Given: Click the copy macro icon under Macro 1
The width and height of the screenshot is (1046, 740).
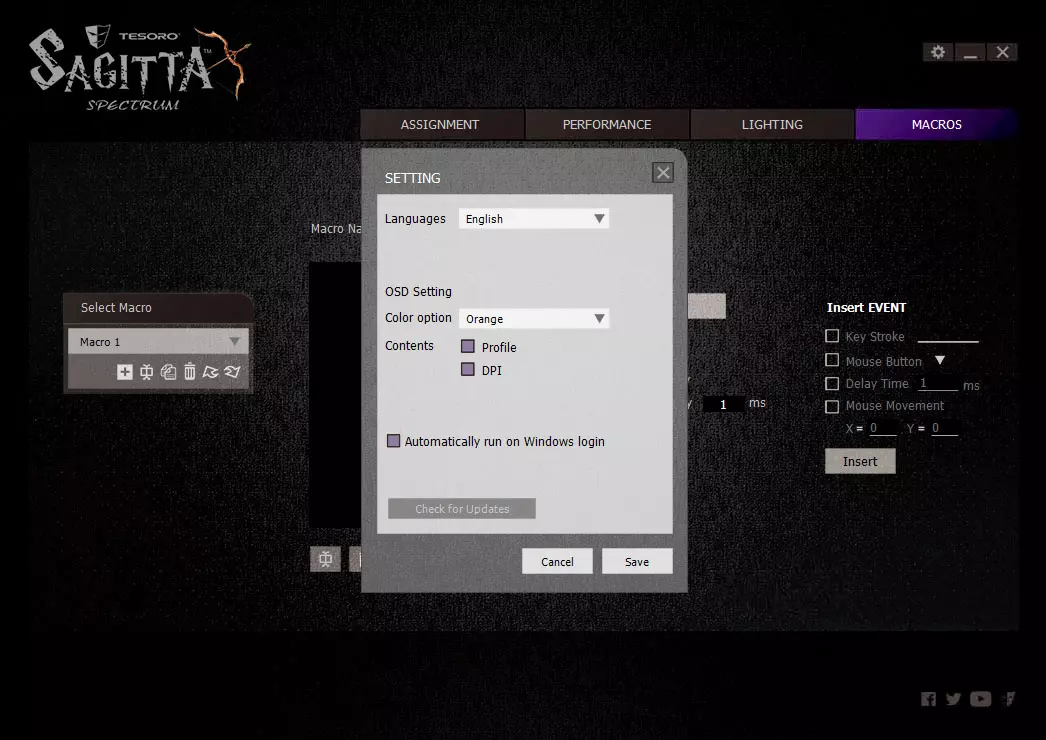Looking at the screenshot, I should point(168,372).
